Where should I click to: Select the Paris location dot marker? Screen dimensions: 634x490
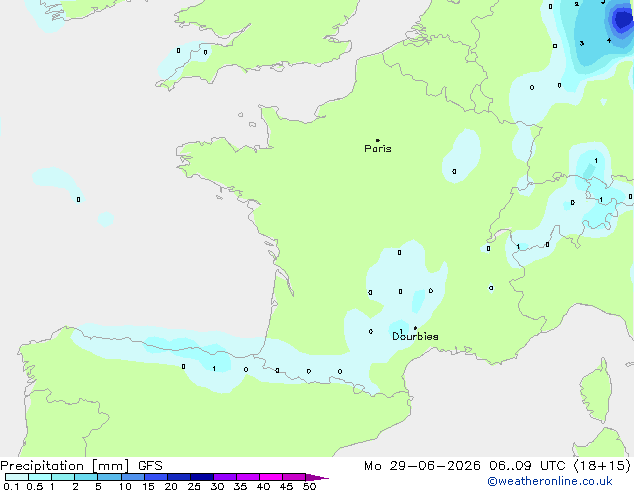click(x=378, y=140)
